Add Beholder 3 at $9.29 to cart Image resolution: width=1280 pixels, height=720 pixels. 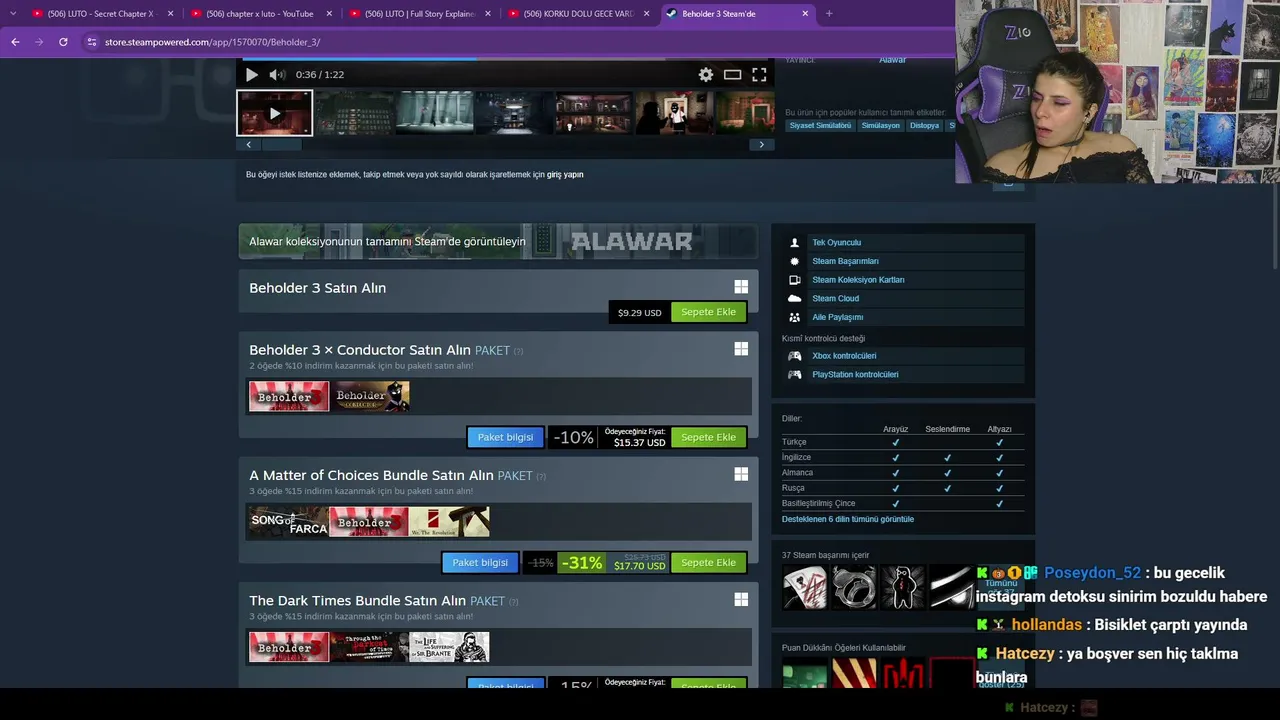point(708,312)
